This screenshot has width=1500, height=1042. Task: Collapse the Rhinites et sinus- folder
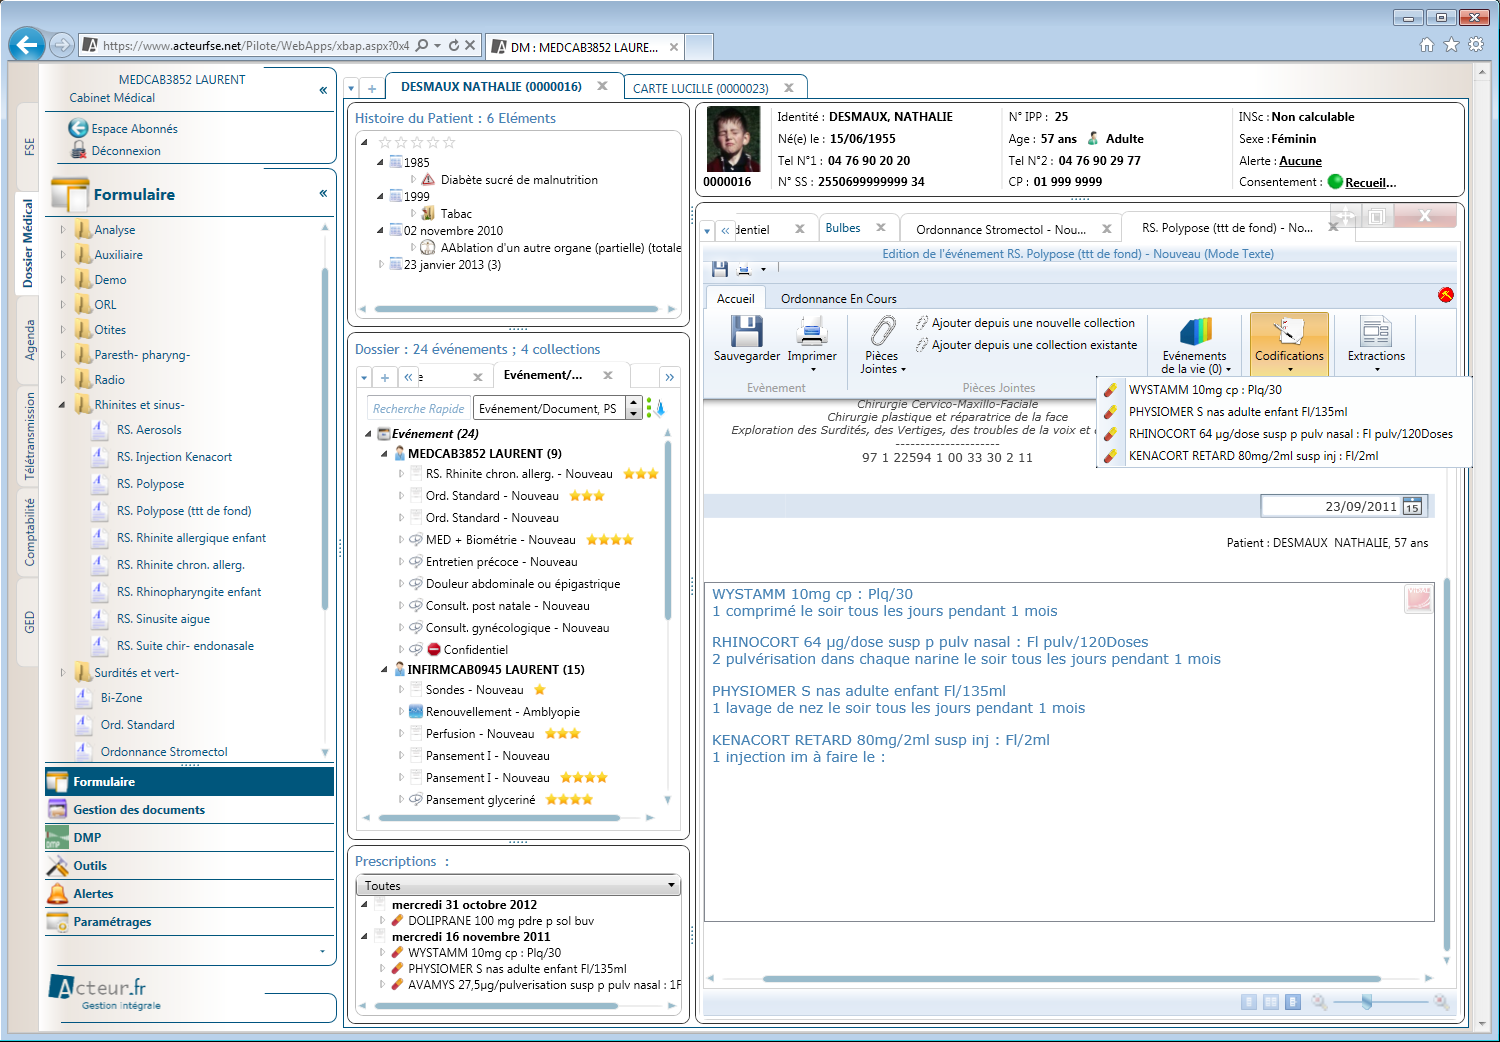click(x=63, y=405)
